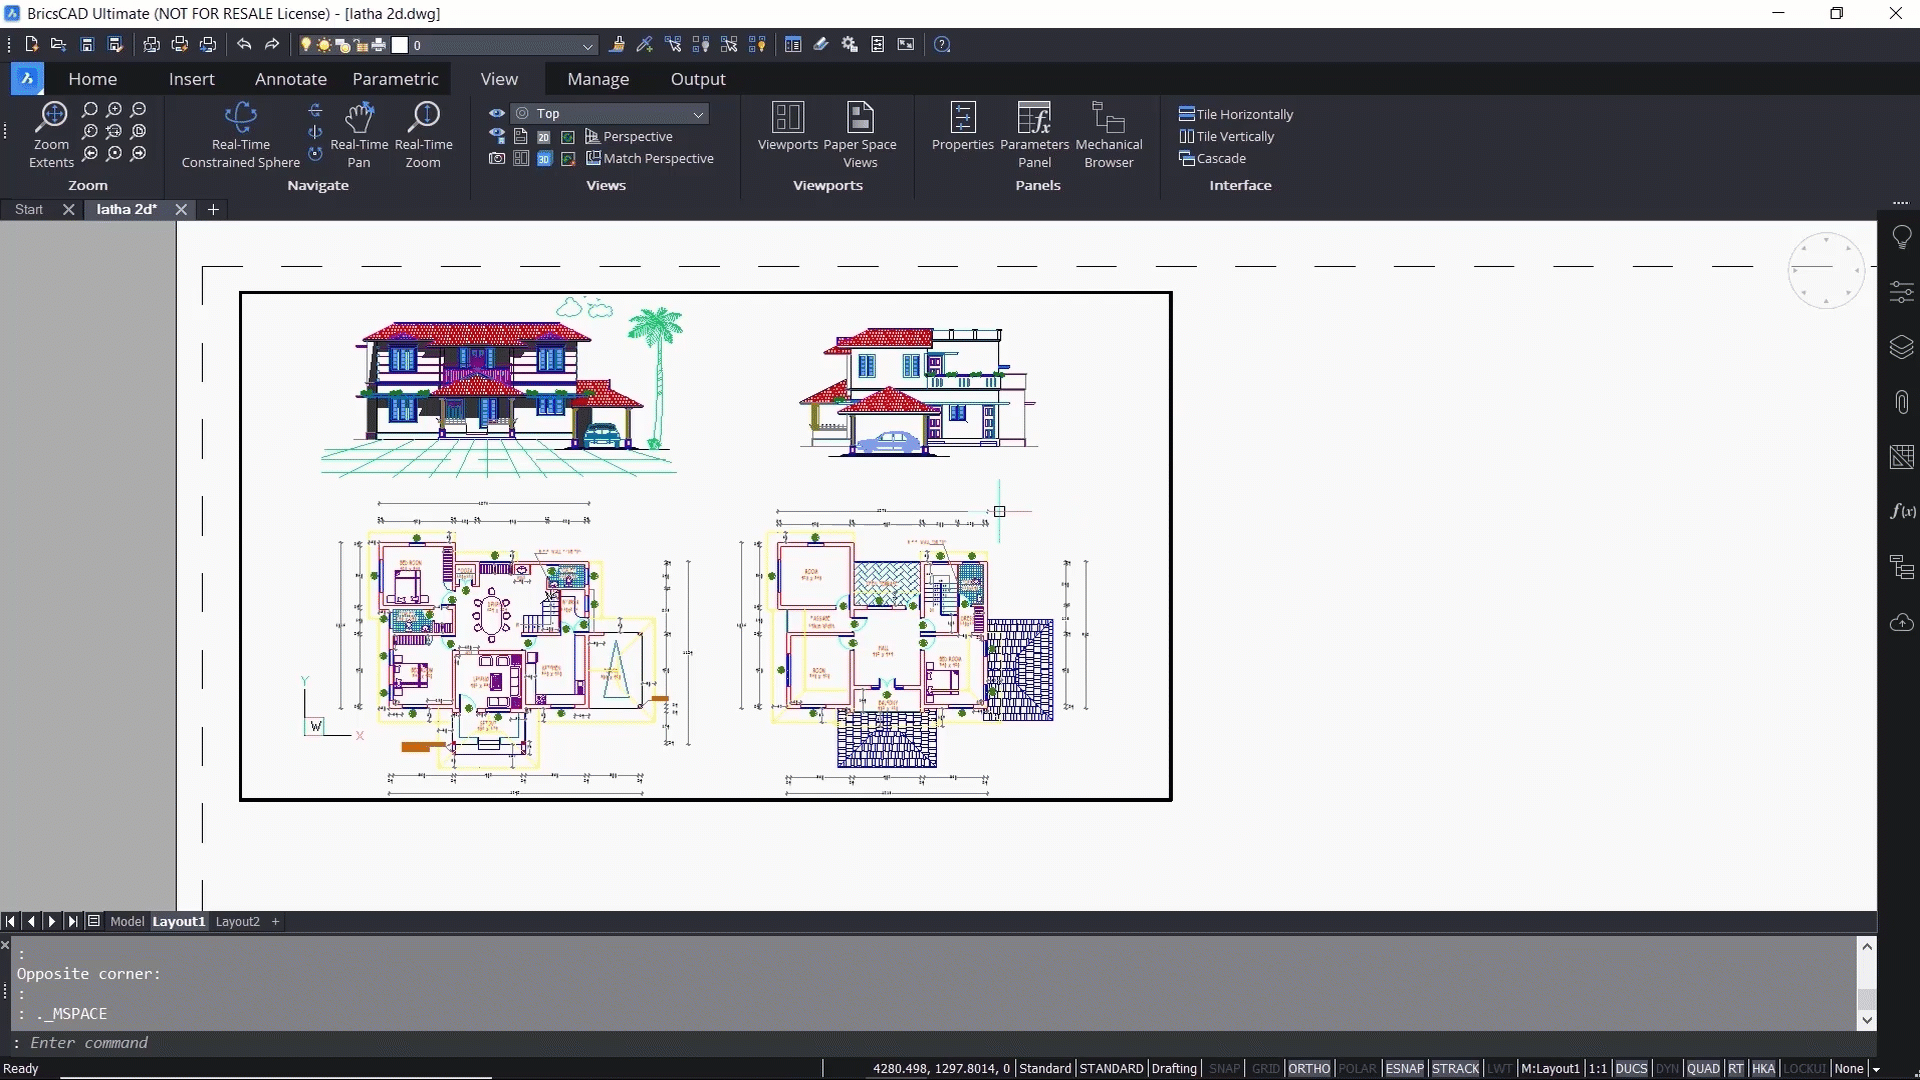Open the layer 0 dropdown list
Image resolution: width=1920 pixels, height=1080 pixels.
coord(587,45)
